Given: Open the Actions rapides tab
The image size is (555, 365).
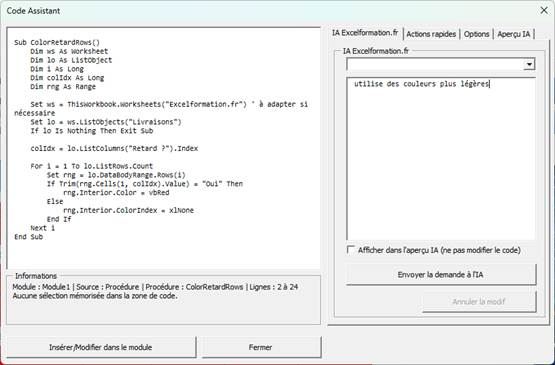Looking at the screenshot, I should (x=431, y=34).
